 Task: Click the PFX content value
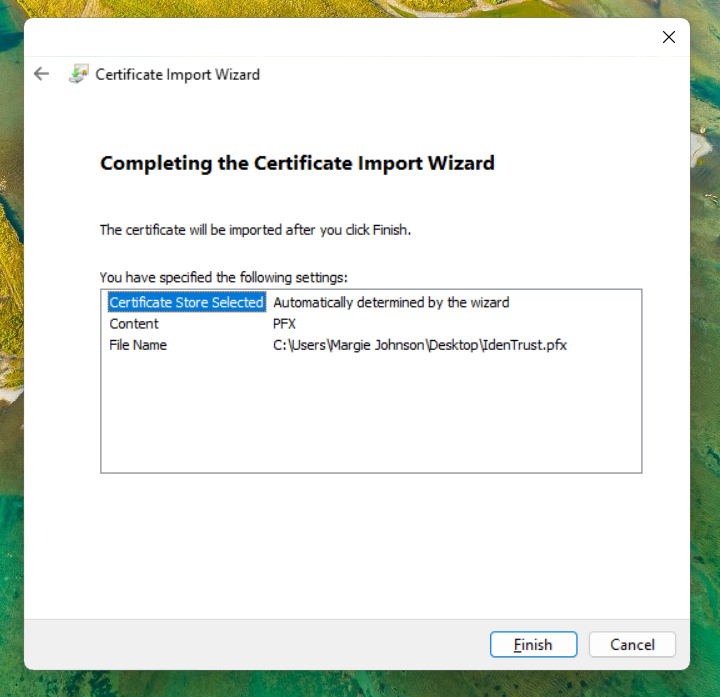pos(284,324)
